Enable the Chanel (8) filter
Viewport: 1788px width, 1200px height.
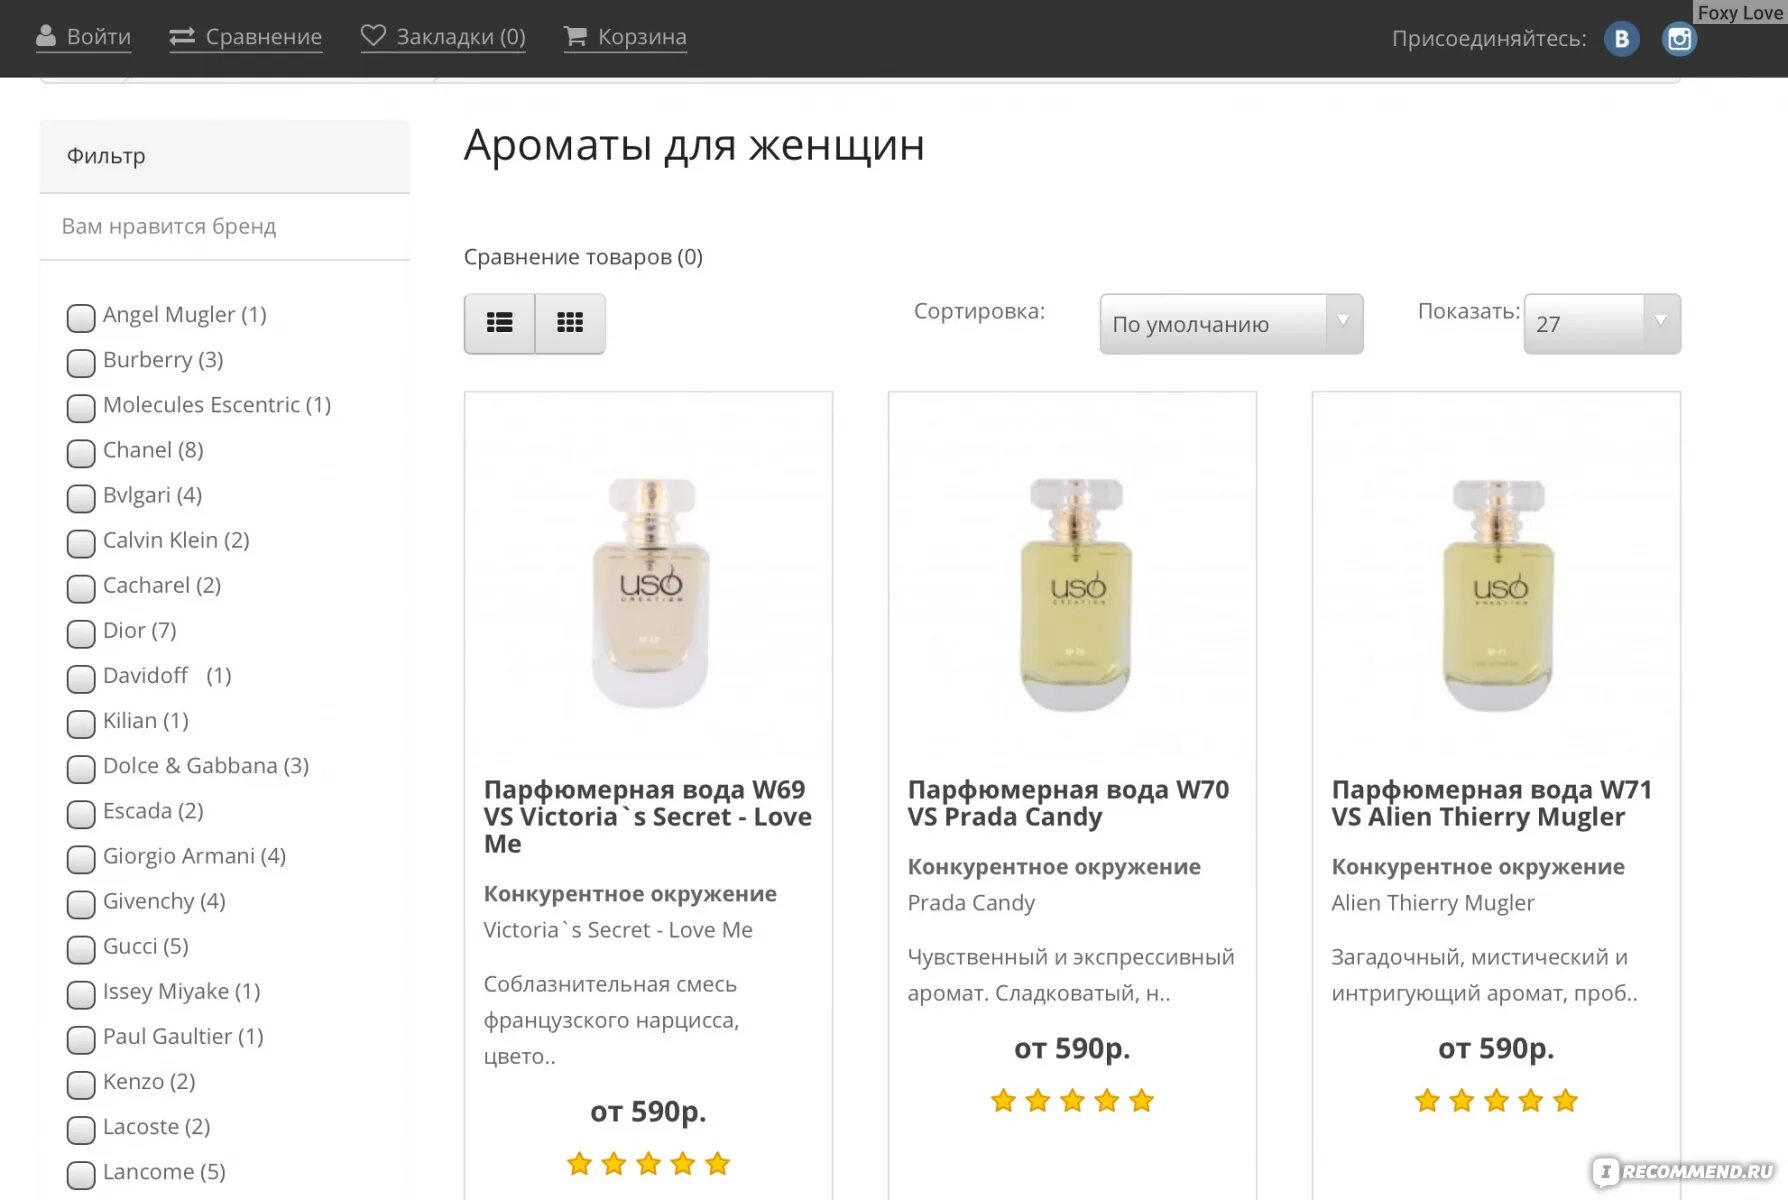[x=81, y=453]
